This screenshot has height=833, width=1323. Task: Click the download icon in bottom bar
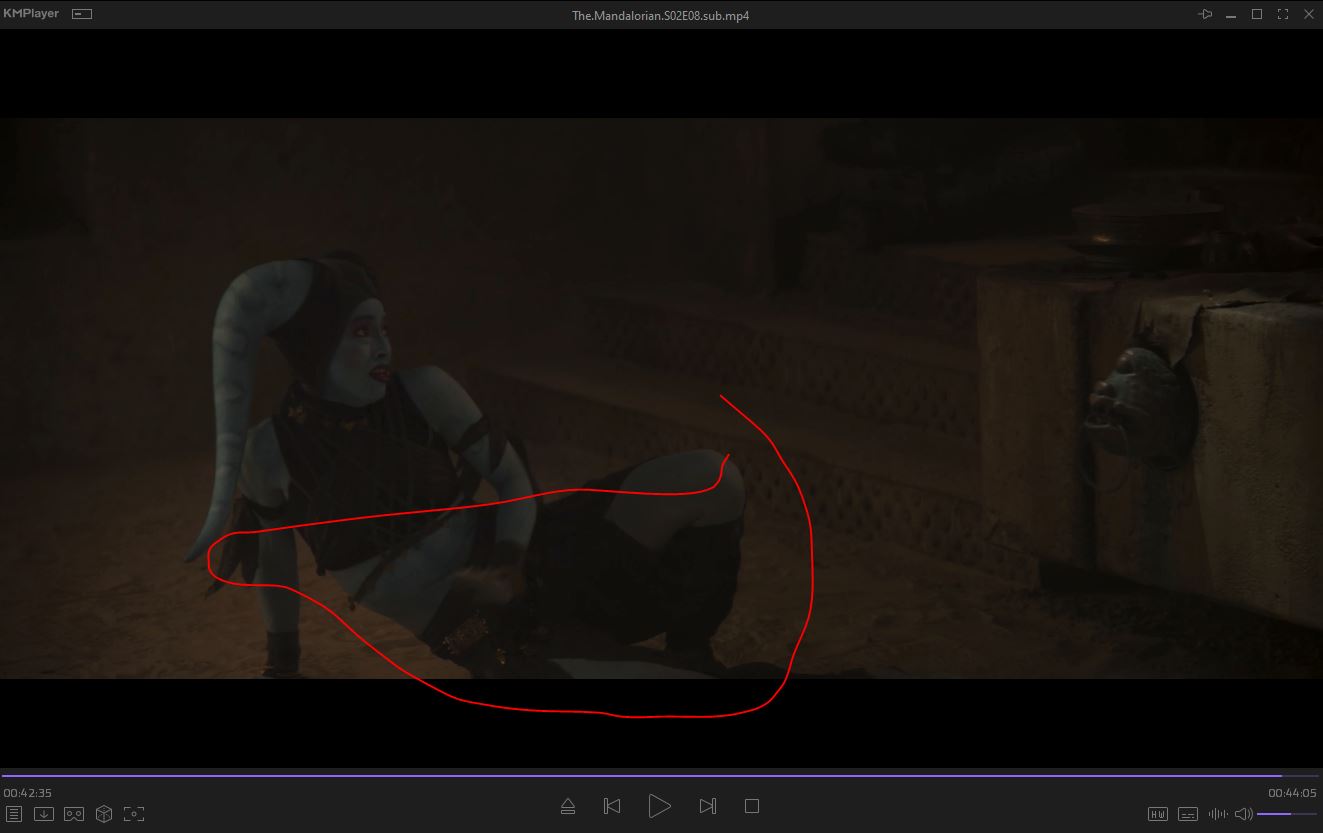click(x=43, y=814)
